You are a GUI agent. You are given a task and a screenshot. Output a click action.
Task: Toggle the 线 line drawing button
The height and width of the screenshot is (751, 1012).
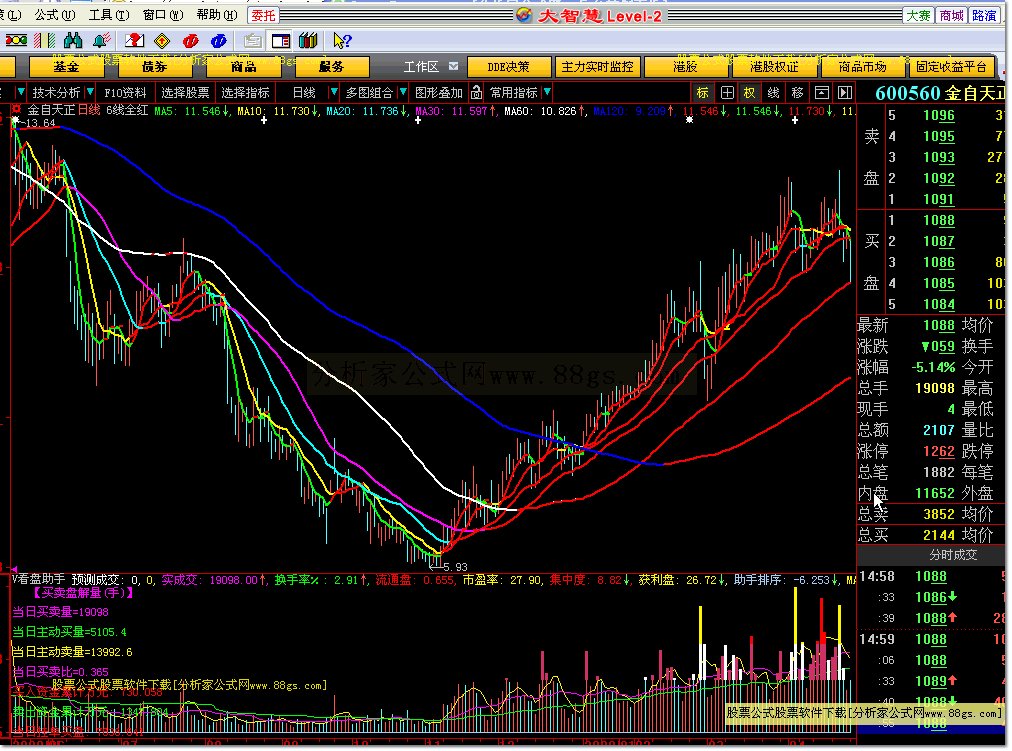(773, 93)
